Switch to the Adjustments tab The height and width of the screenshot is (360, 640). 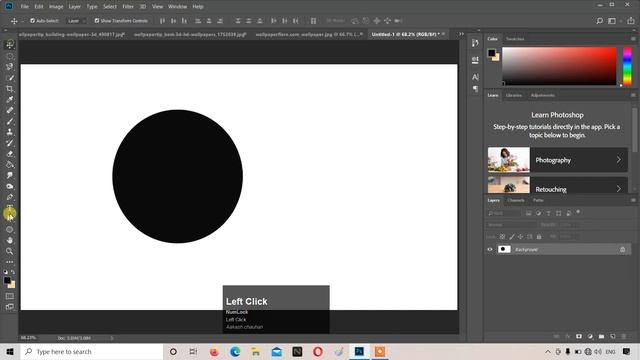tap(542, 96)
